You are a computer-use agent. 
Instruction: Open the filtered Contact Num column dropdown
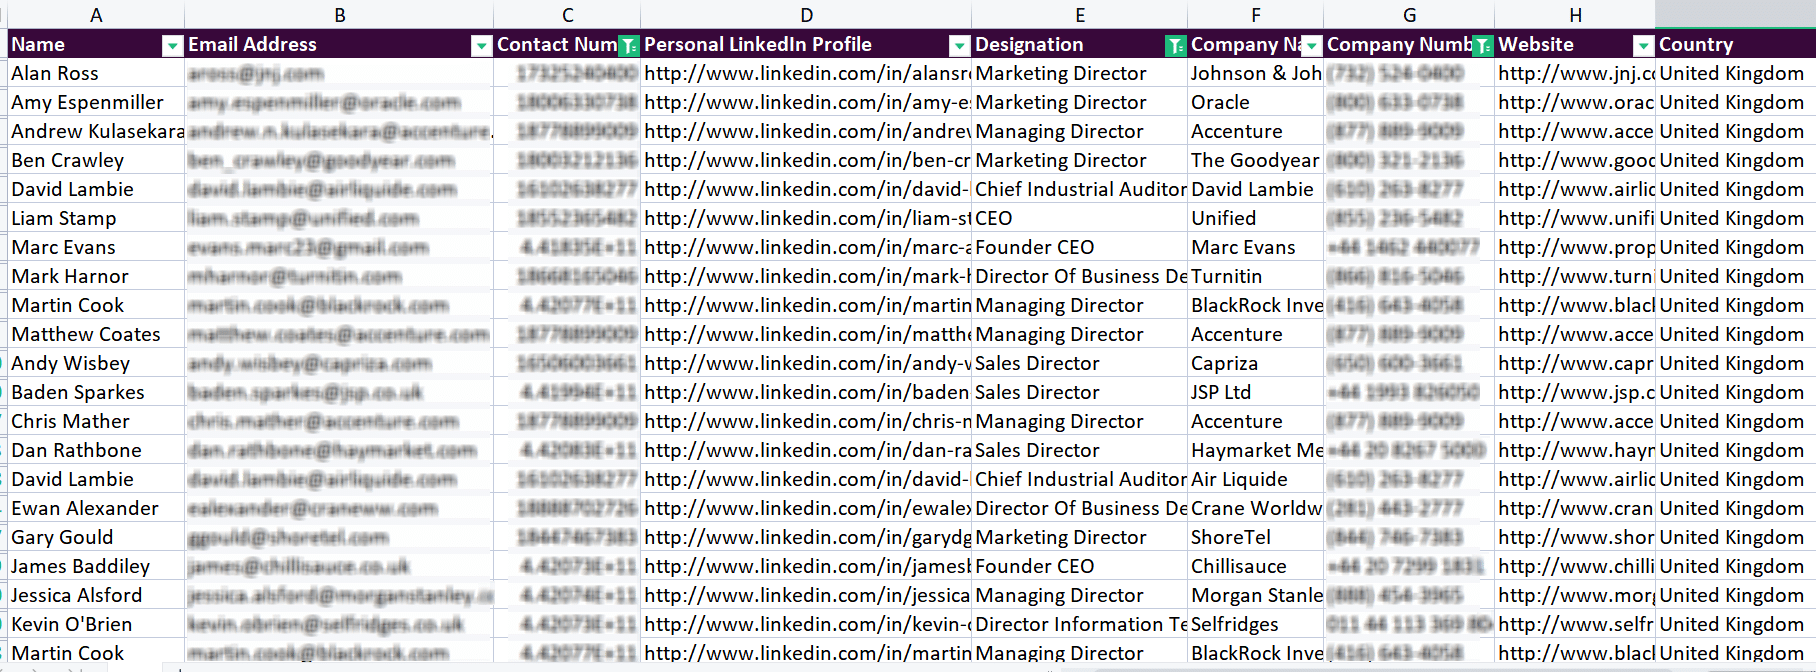(x=629, y=46)
